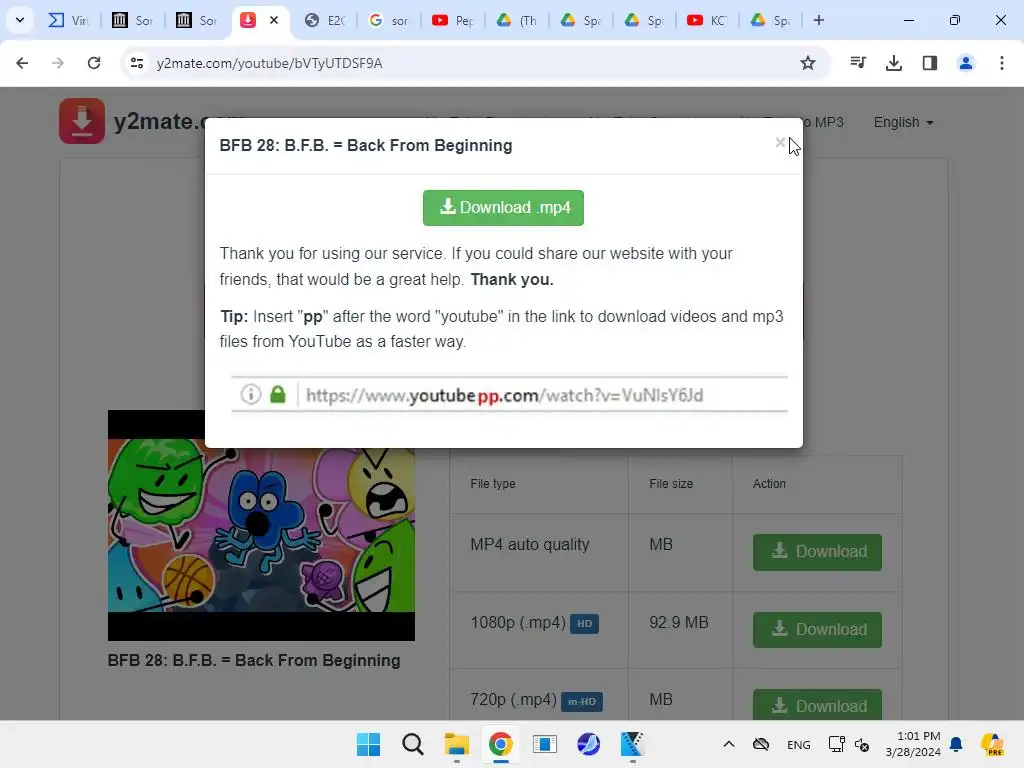The height and width of the screenshot is (768, 1024).
Task: Show hidden system tray icons
Action: [729, 744]
